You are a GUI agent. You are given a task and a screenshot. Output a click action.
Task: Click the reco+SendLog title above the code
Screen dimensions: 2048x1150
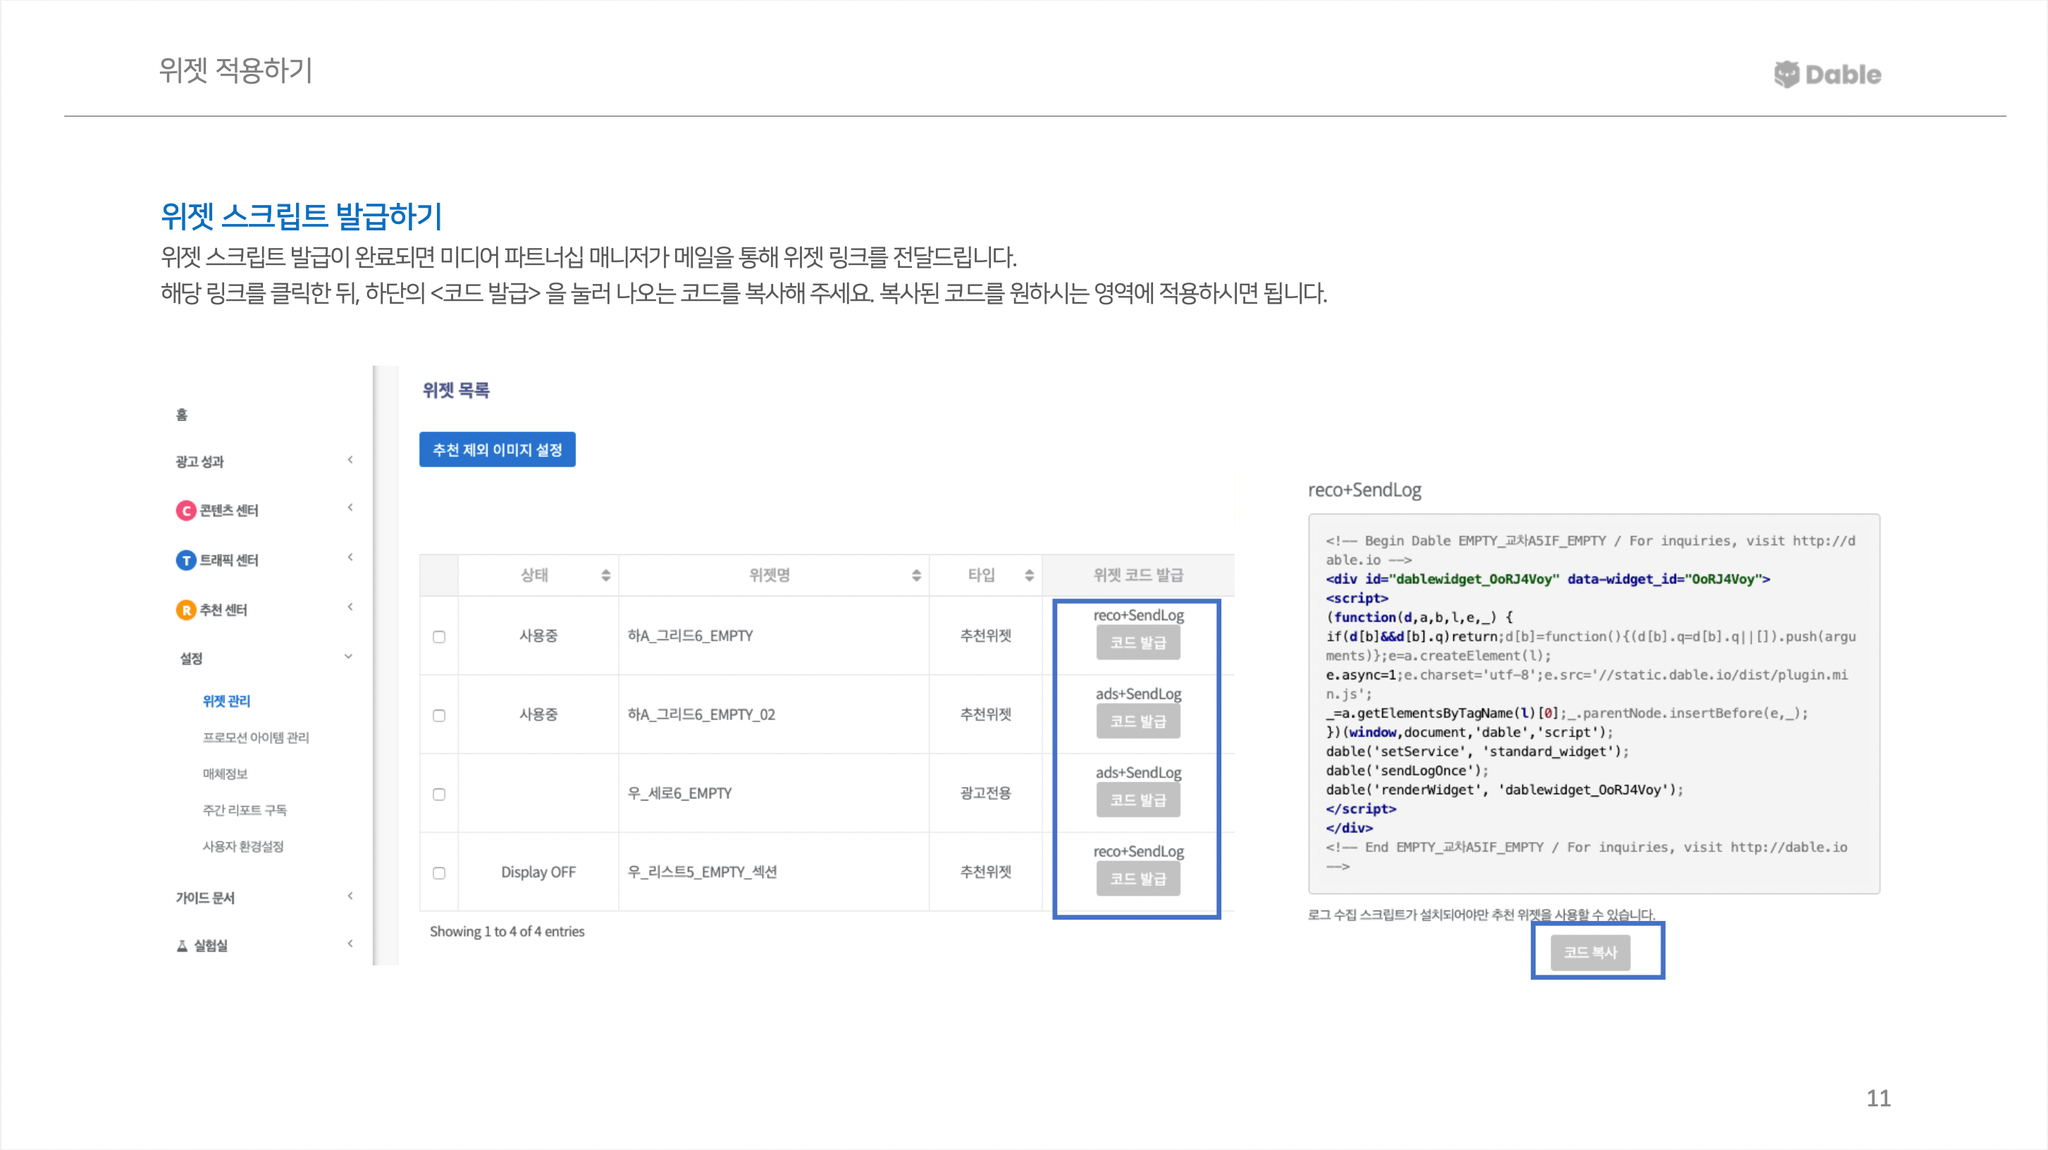pos(1364,490)
